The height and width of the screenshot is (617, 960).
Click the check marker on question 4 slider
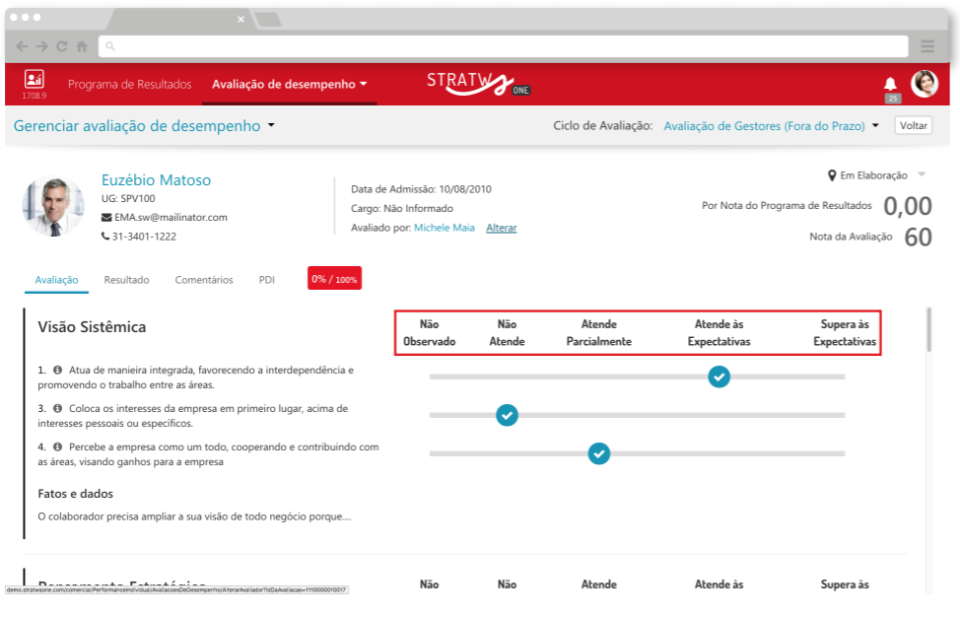[598, 454]
